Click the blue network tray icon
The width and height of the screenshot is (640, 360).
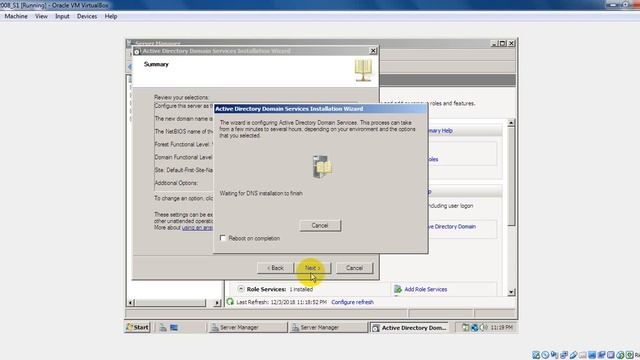pyautogui.click(x=474, y=327)
